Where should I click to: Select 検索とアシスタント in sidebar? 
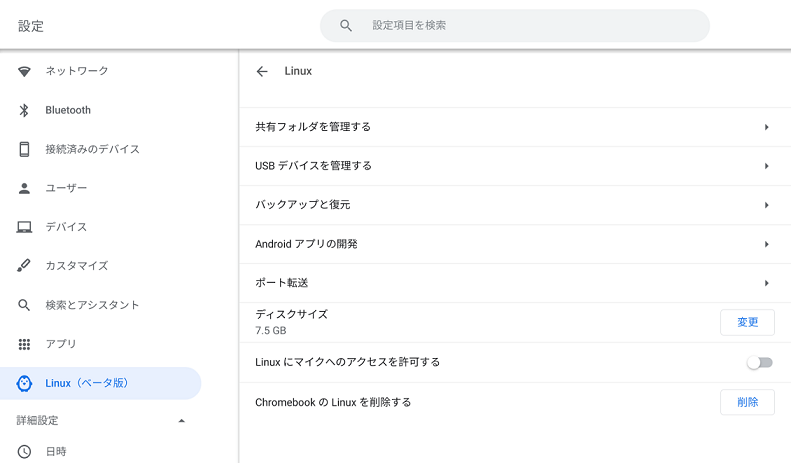(92, 305)
